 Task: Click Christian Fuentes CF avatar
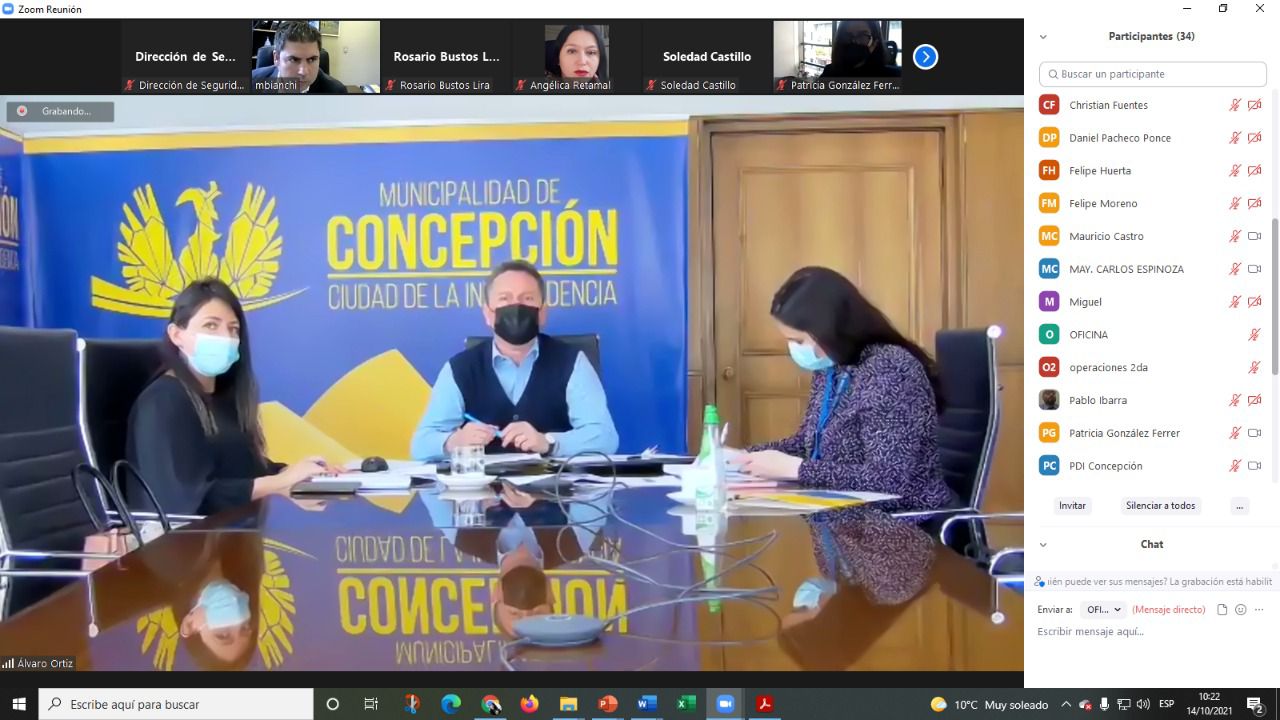[x=1049, y=105]
